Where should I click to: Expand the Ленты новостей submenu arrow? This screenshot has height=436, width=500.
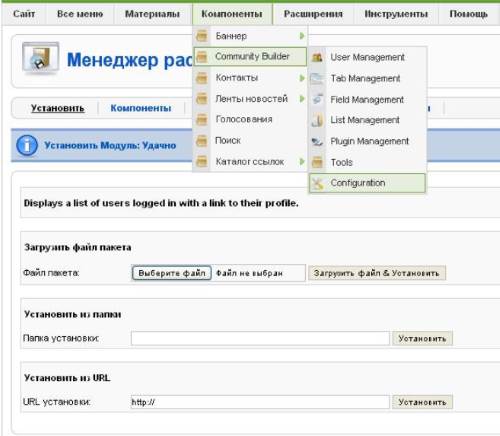(x=302, y=99)
